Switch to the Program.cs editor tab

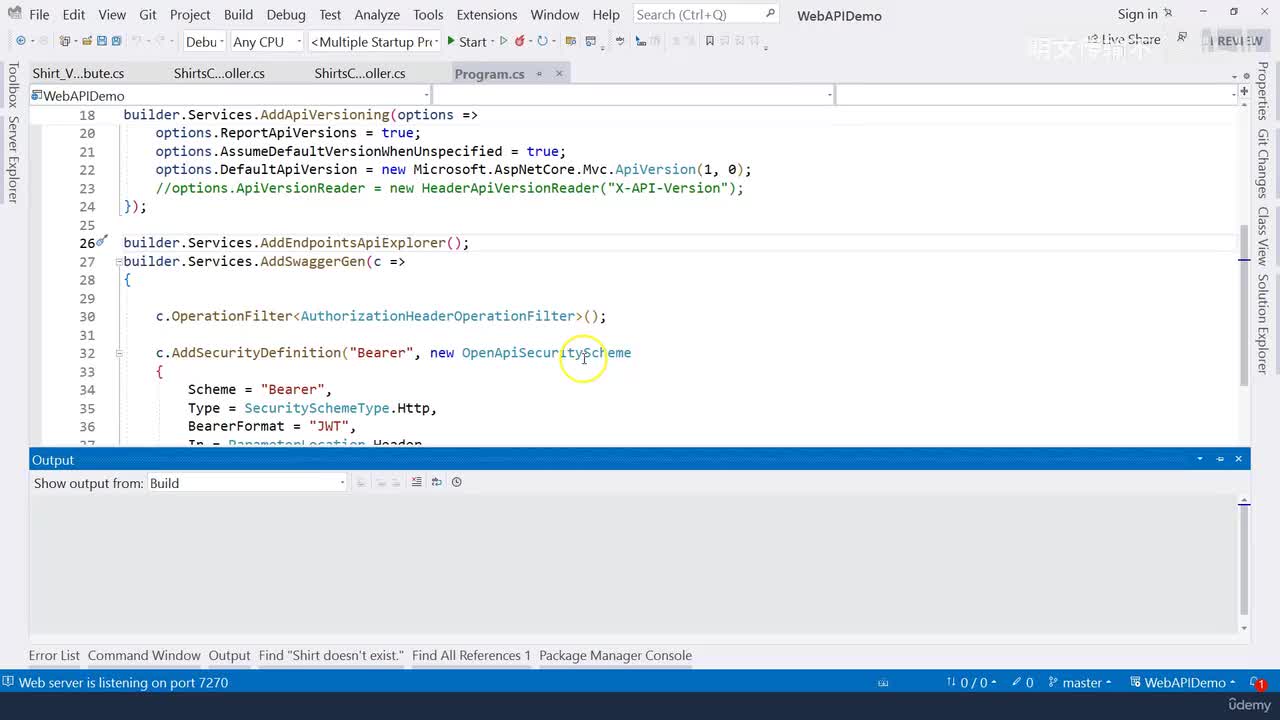[489, 74]
